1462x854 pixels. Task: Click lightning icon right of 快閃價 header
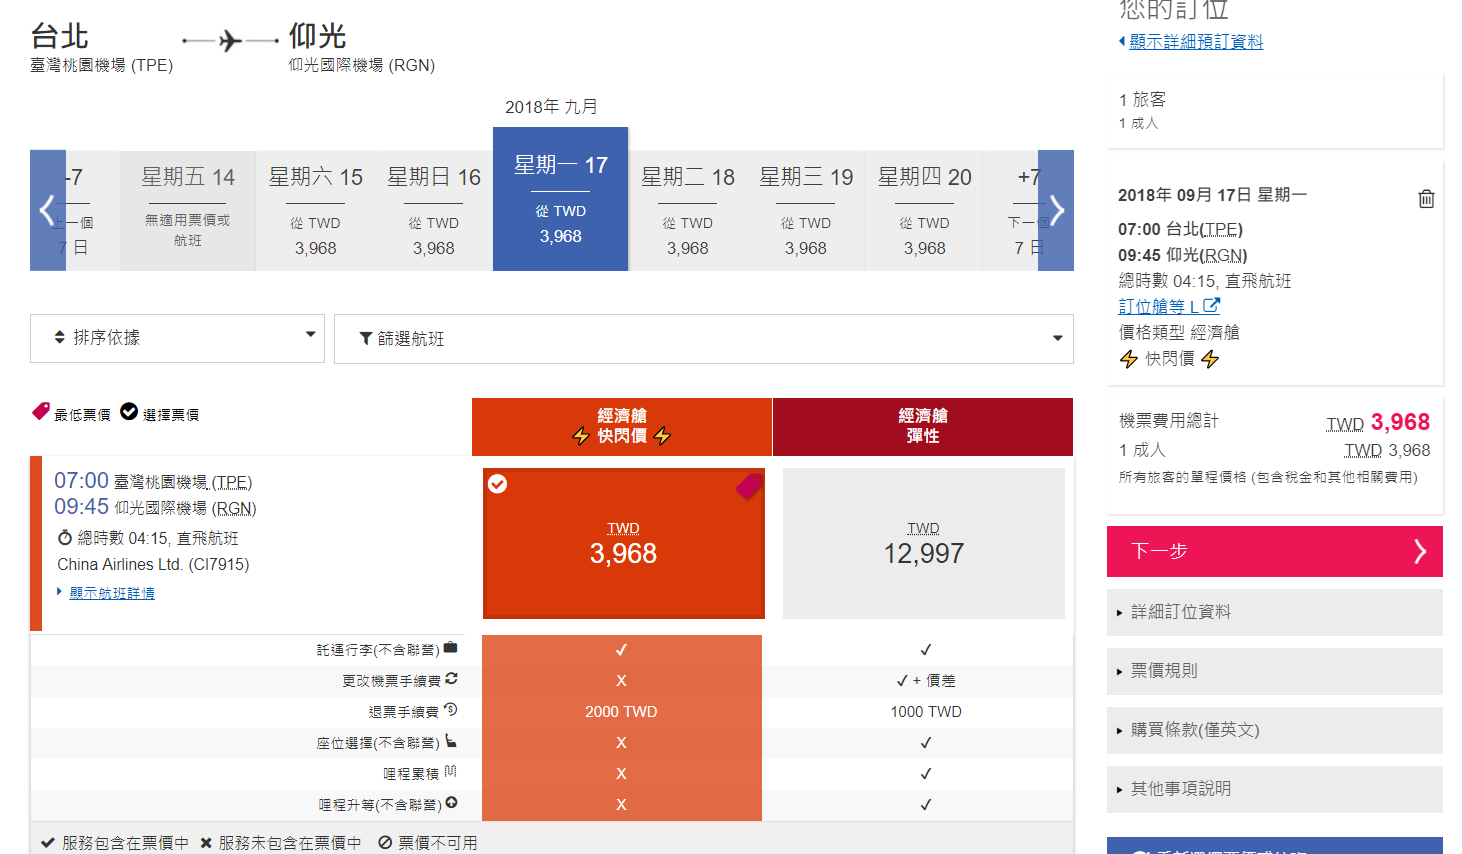[x=662, y=436]
